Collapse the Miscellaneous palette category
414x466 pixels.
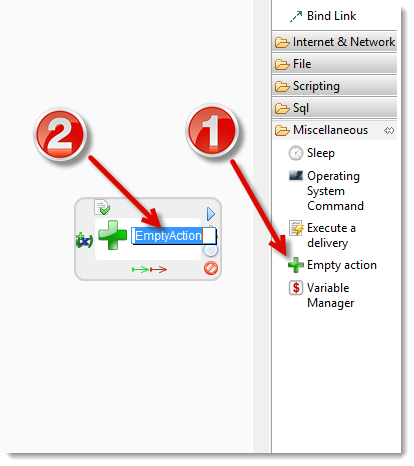tap(328, 130)
